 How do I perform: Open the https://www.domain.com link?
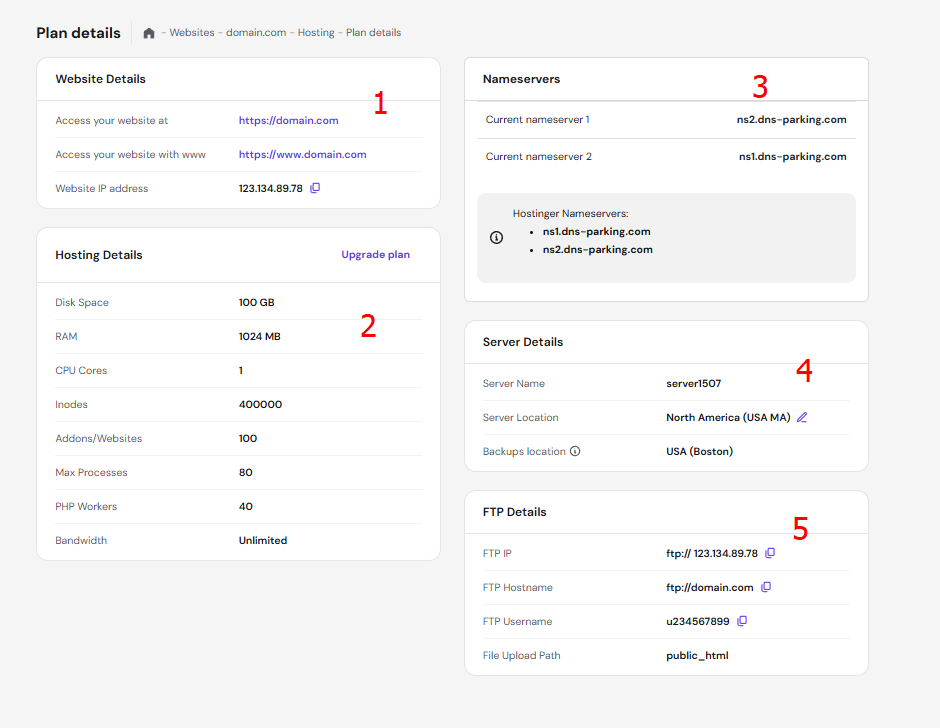tap(302, 154)
